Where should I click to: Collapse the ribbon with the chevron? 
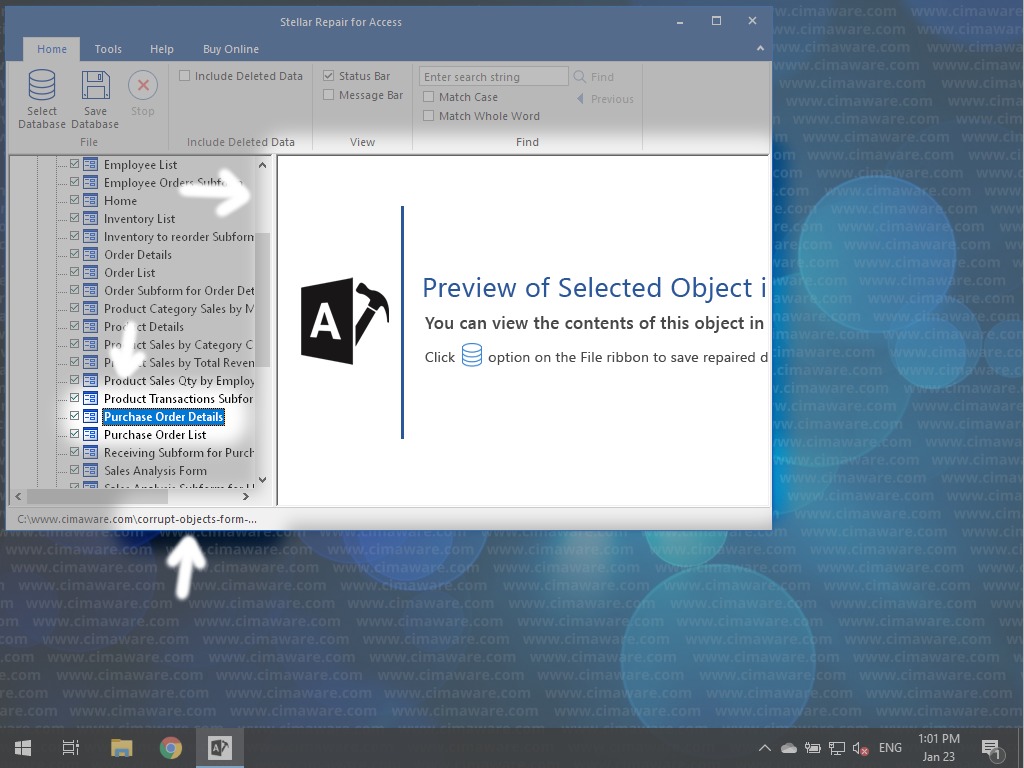pos(760,48)
